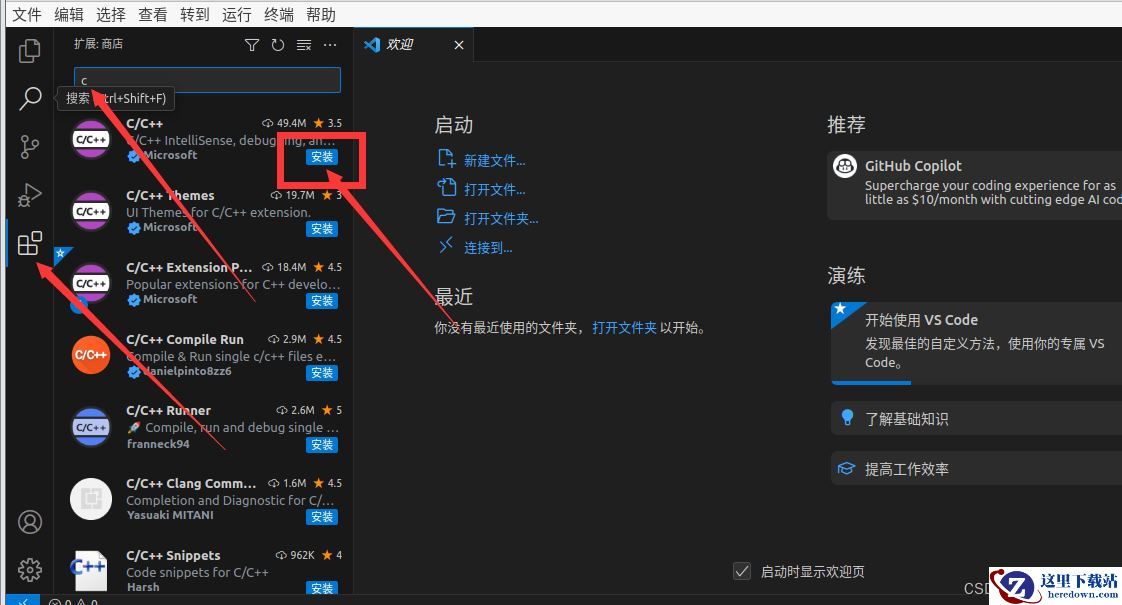Viewport: 1122px width, 605px height.
Task: Install the C/C++ Themes extension
Action: click(322, 229)
